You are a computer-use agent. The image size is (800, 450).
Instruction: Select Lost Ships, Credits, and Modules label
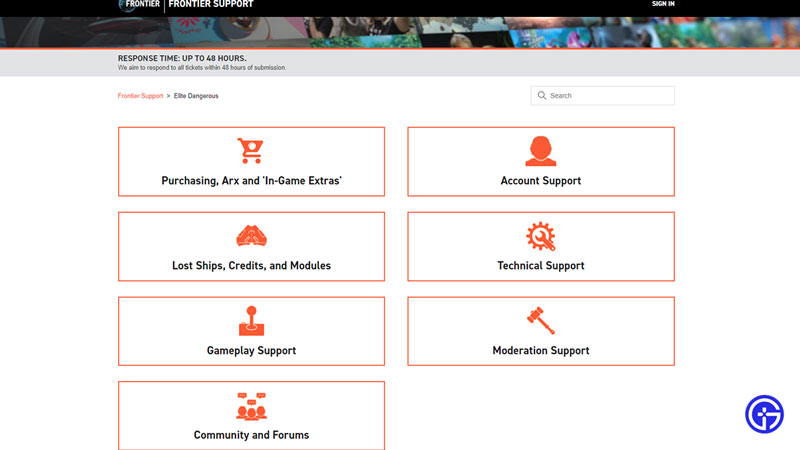click(251, 266)
